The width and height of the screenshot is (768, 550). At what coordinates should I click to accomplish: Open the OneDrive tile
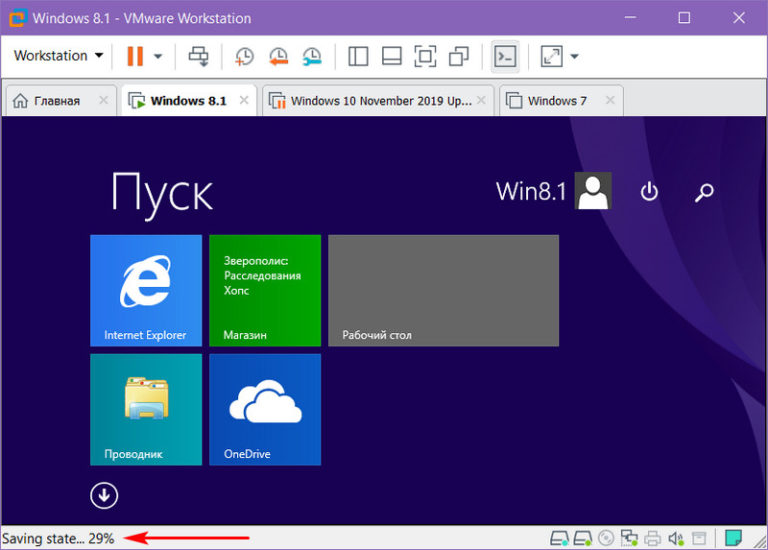[265, 409]
